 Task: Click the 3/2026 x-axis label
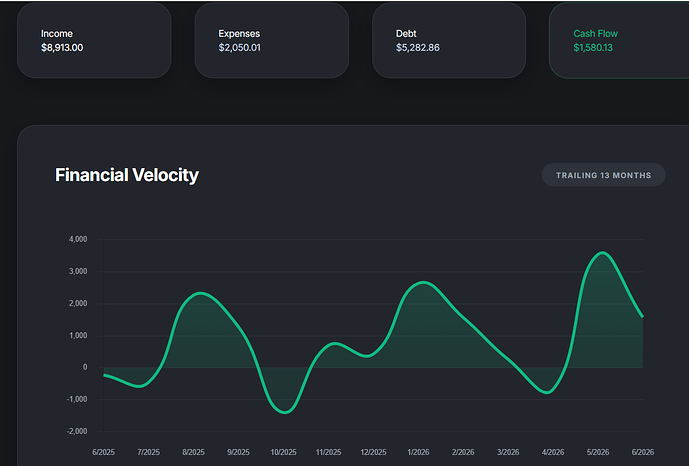(x=508, y=452)
